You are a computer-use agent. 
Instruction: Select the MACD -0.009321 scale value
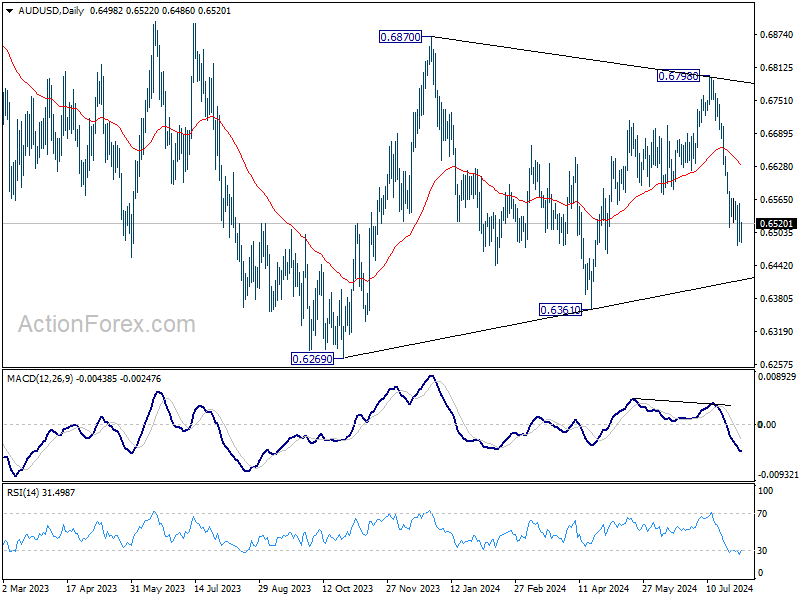778,474
